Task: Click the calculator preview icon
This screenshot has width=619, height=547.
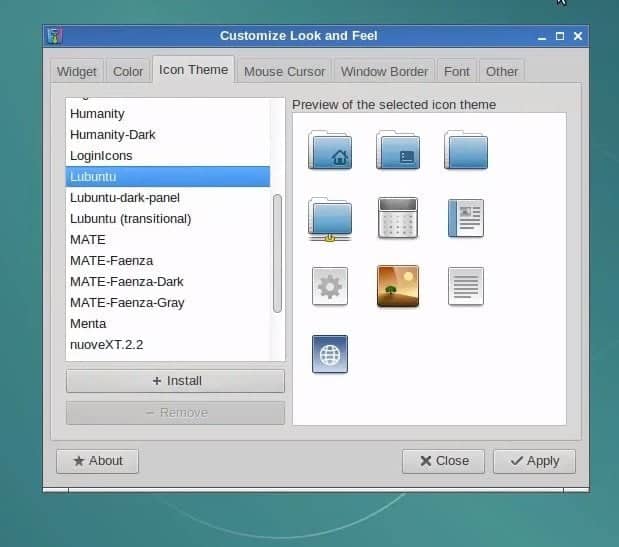Action: point(398,218)
